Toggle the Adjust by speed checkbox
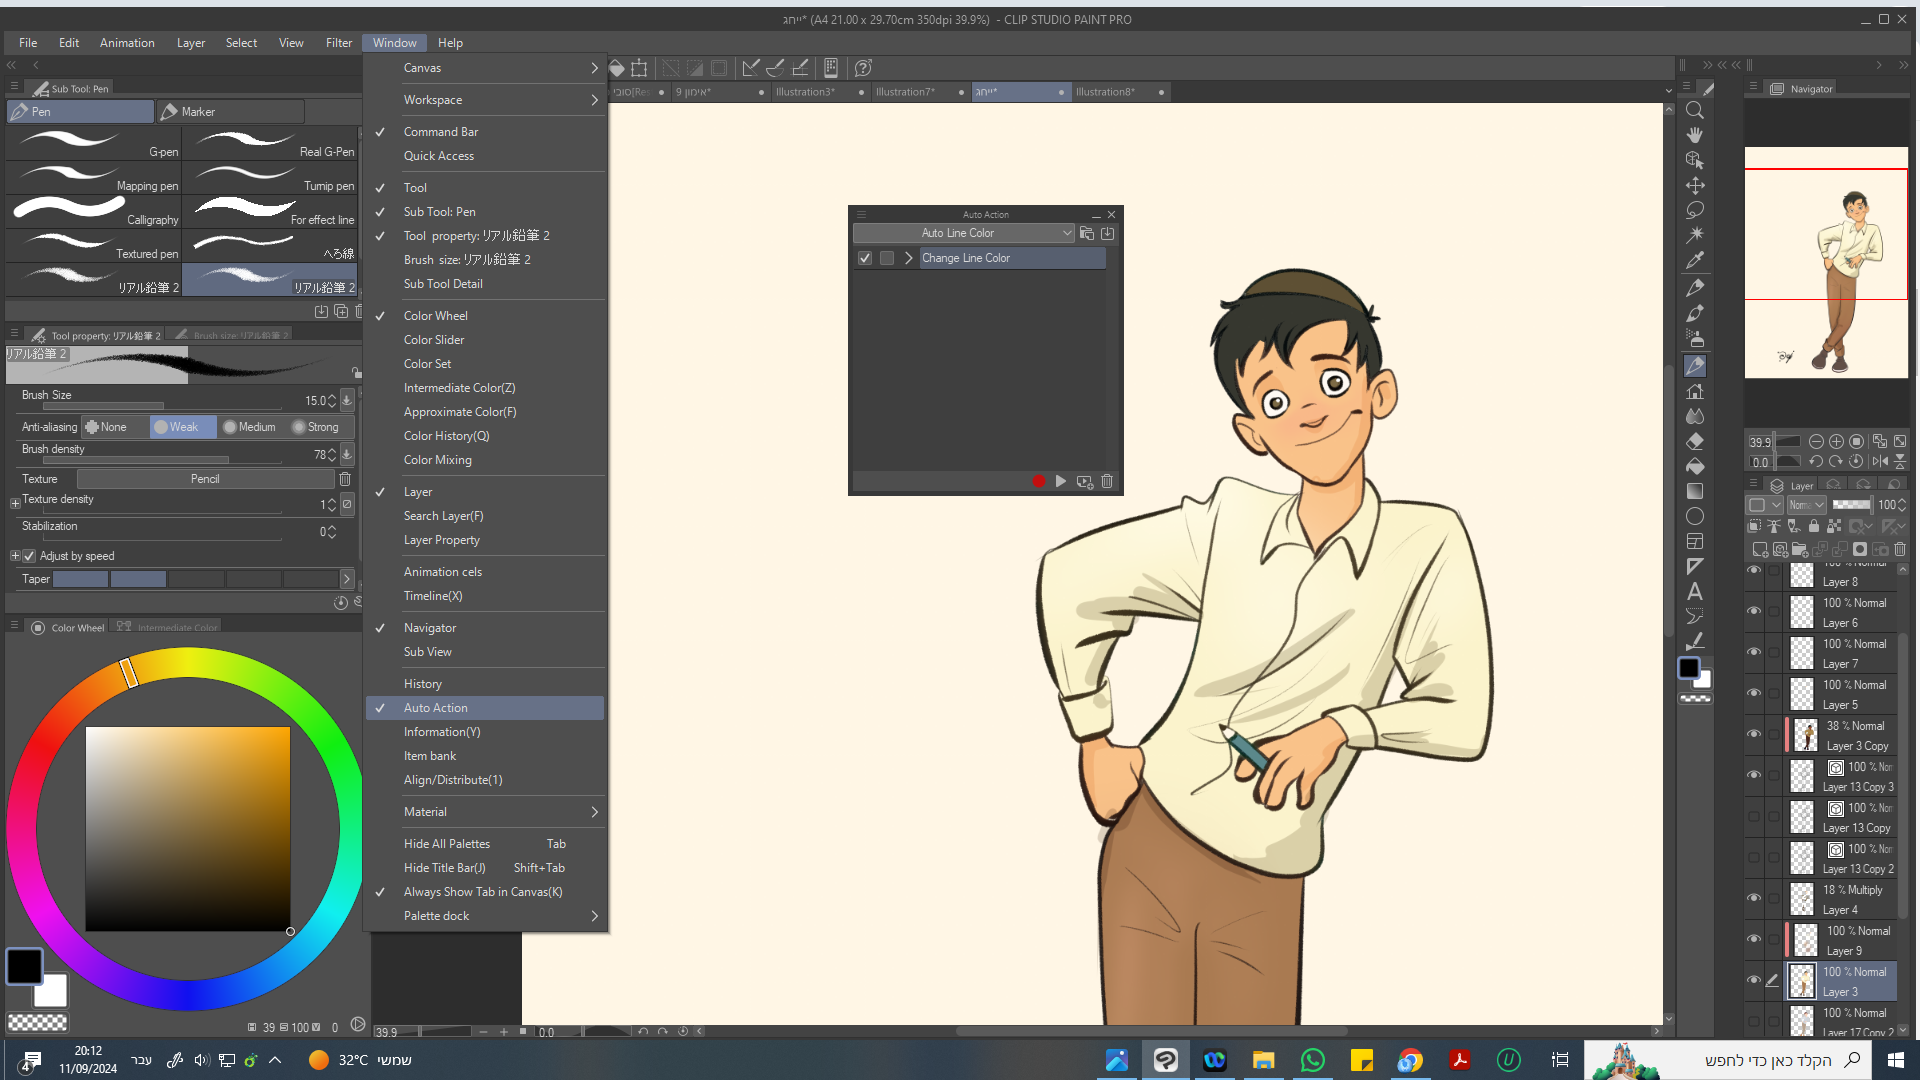Image resolution: width=1920 pixels, height=1080 pixels. (30, 556)
